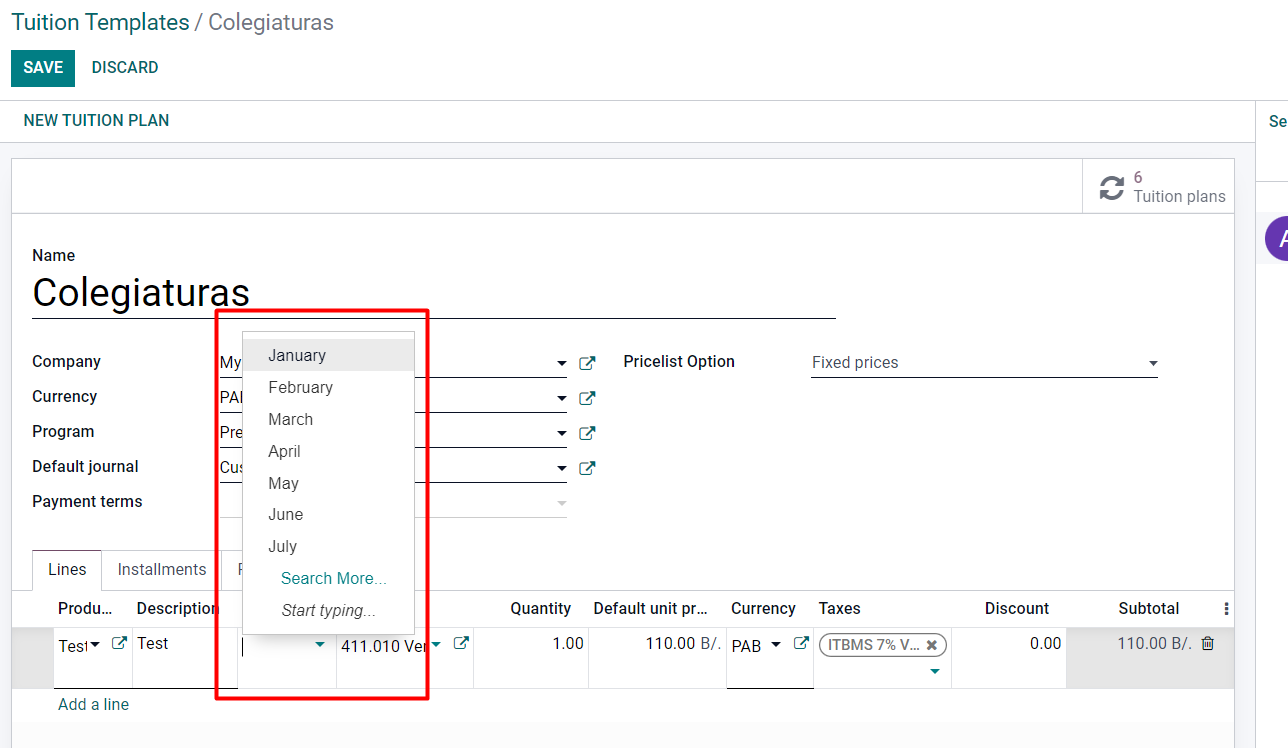Image resolution: width=1288 pixels, height=748 pixels.
Task: Open the line Currency PAB external link
Action: [800, 644]
